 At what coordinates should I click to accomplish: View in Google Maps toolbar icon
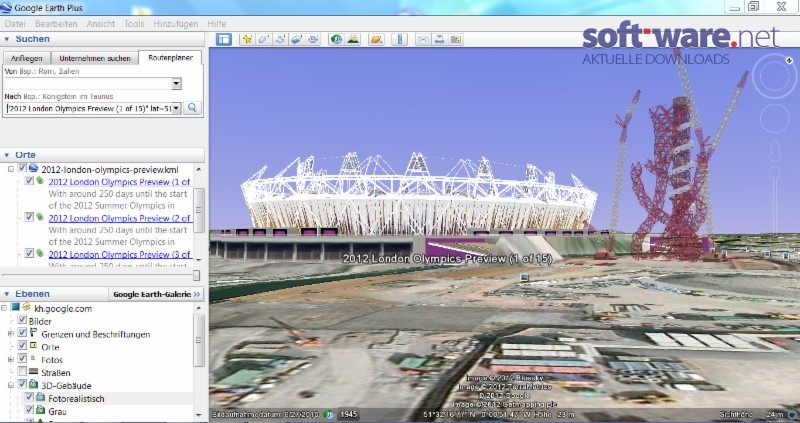click(455, 39)
